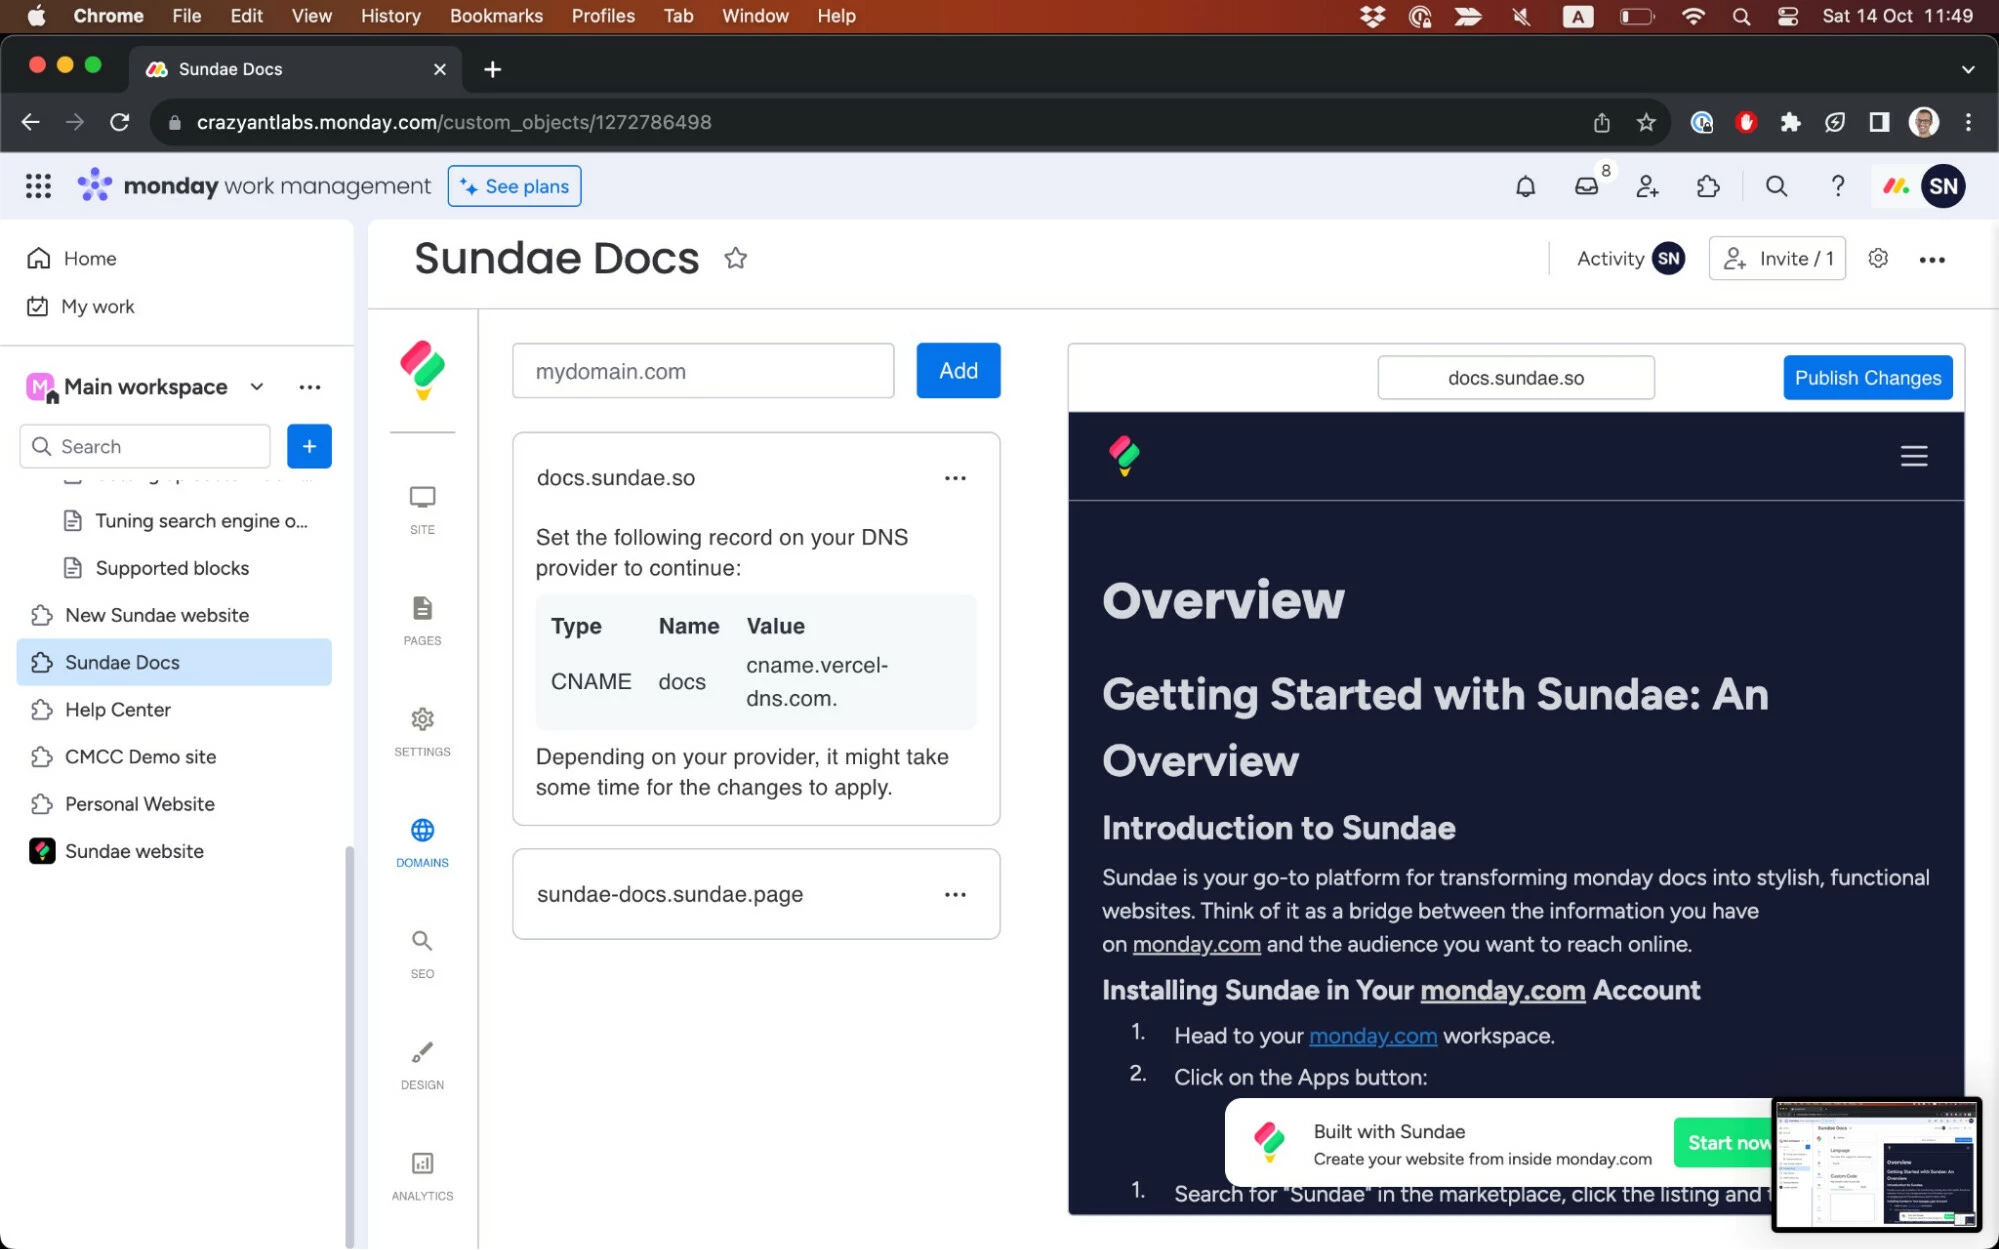The width and height of the screenshot is (1999, 1250).
Task: Open the History menu in menu bar
Action: (x=390, y=16)
